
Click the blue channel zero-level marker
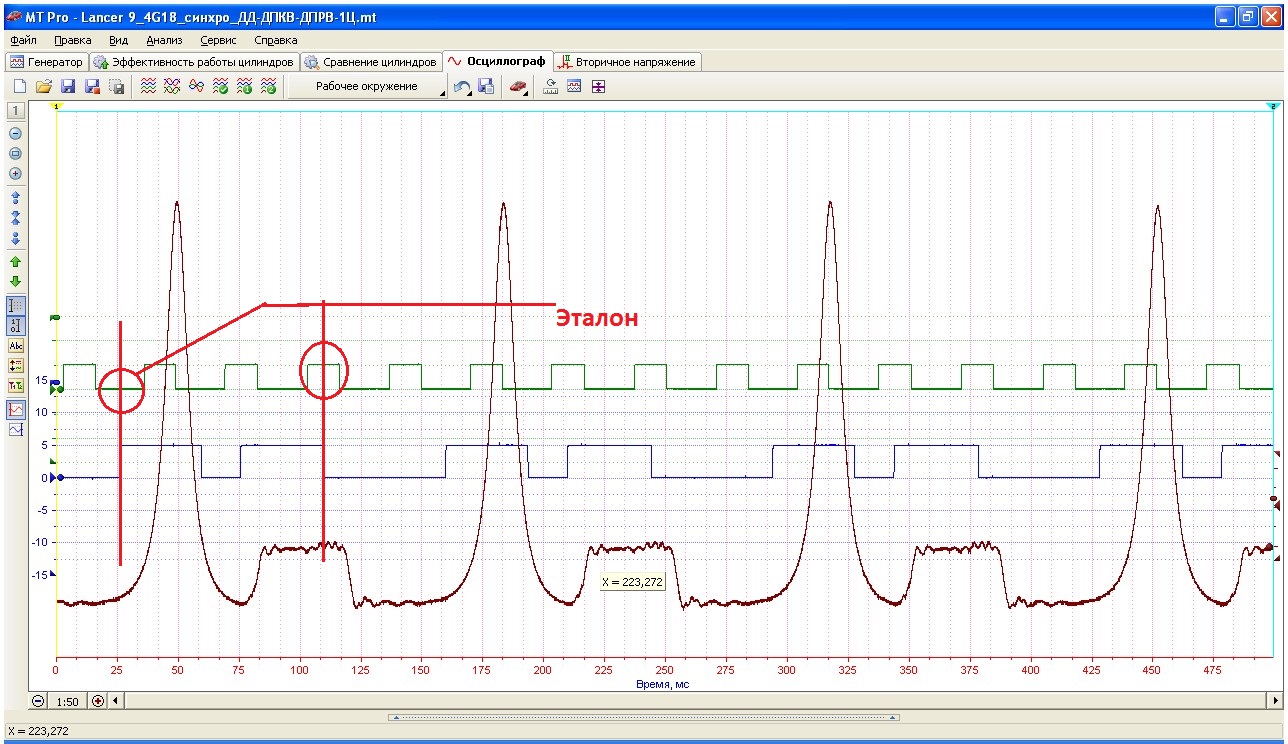57,478
